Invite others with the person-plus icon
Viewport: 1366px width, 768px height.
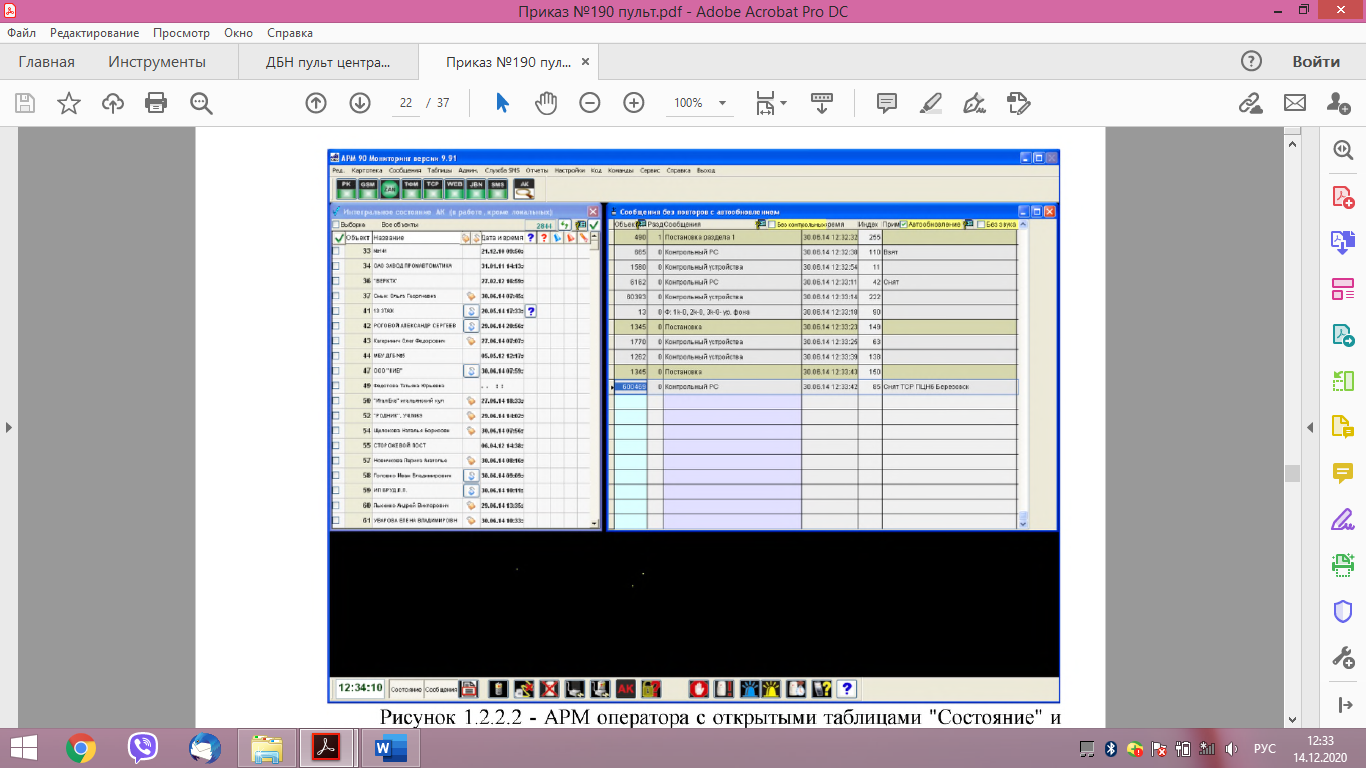tap(1339, 103)
